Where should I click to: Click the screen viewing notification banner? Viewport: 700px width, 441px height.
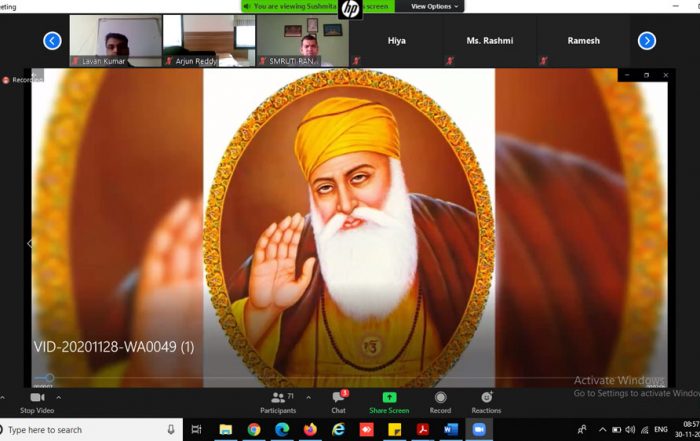click(x=318, y=6)
